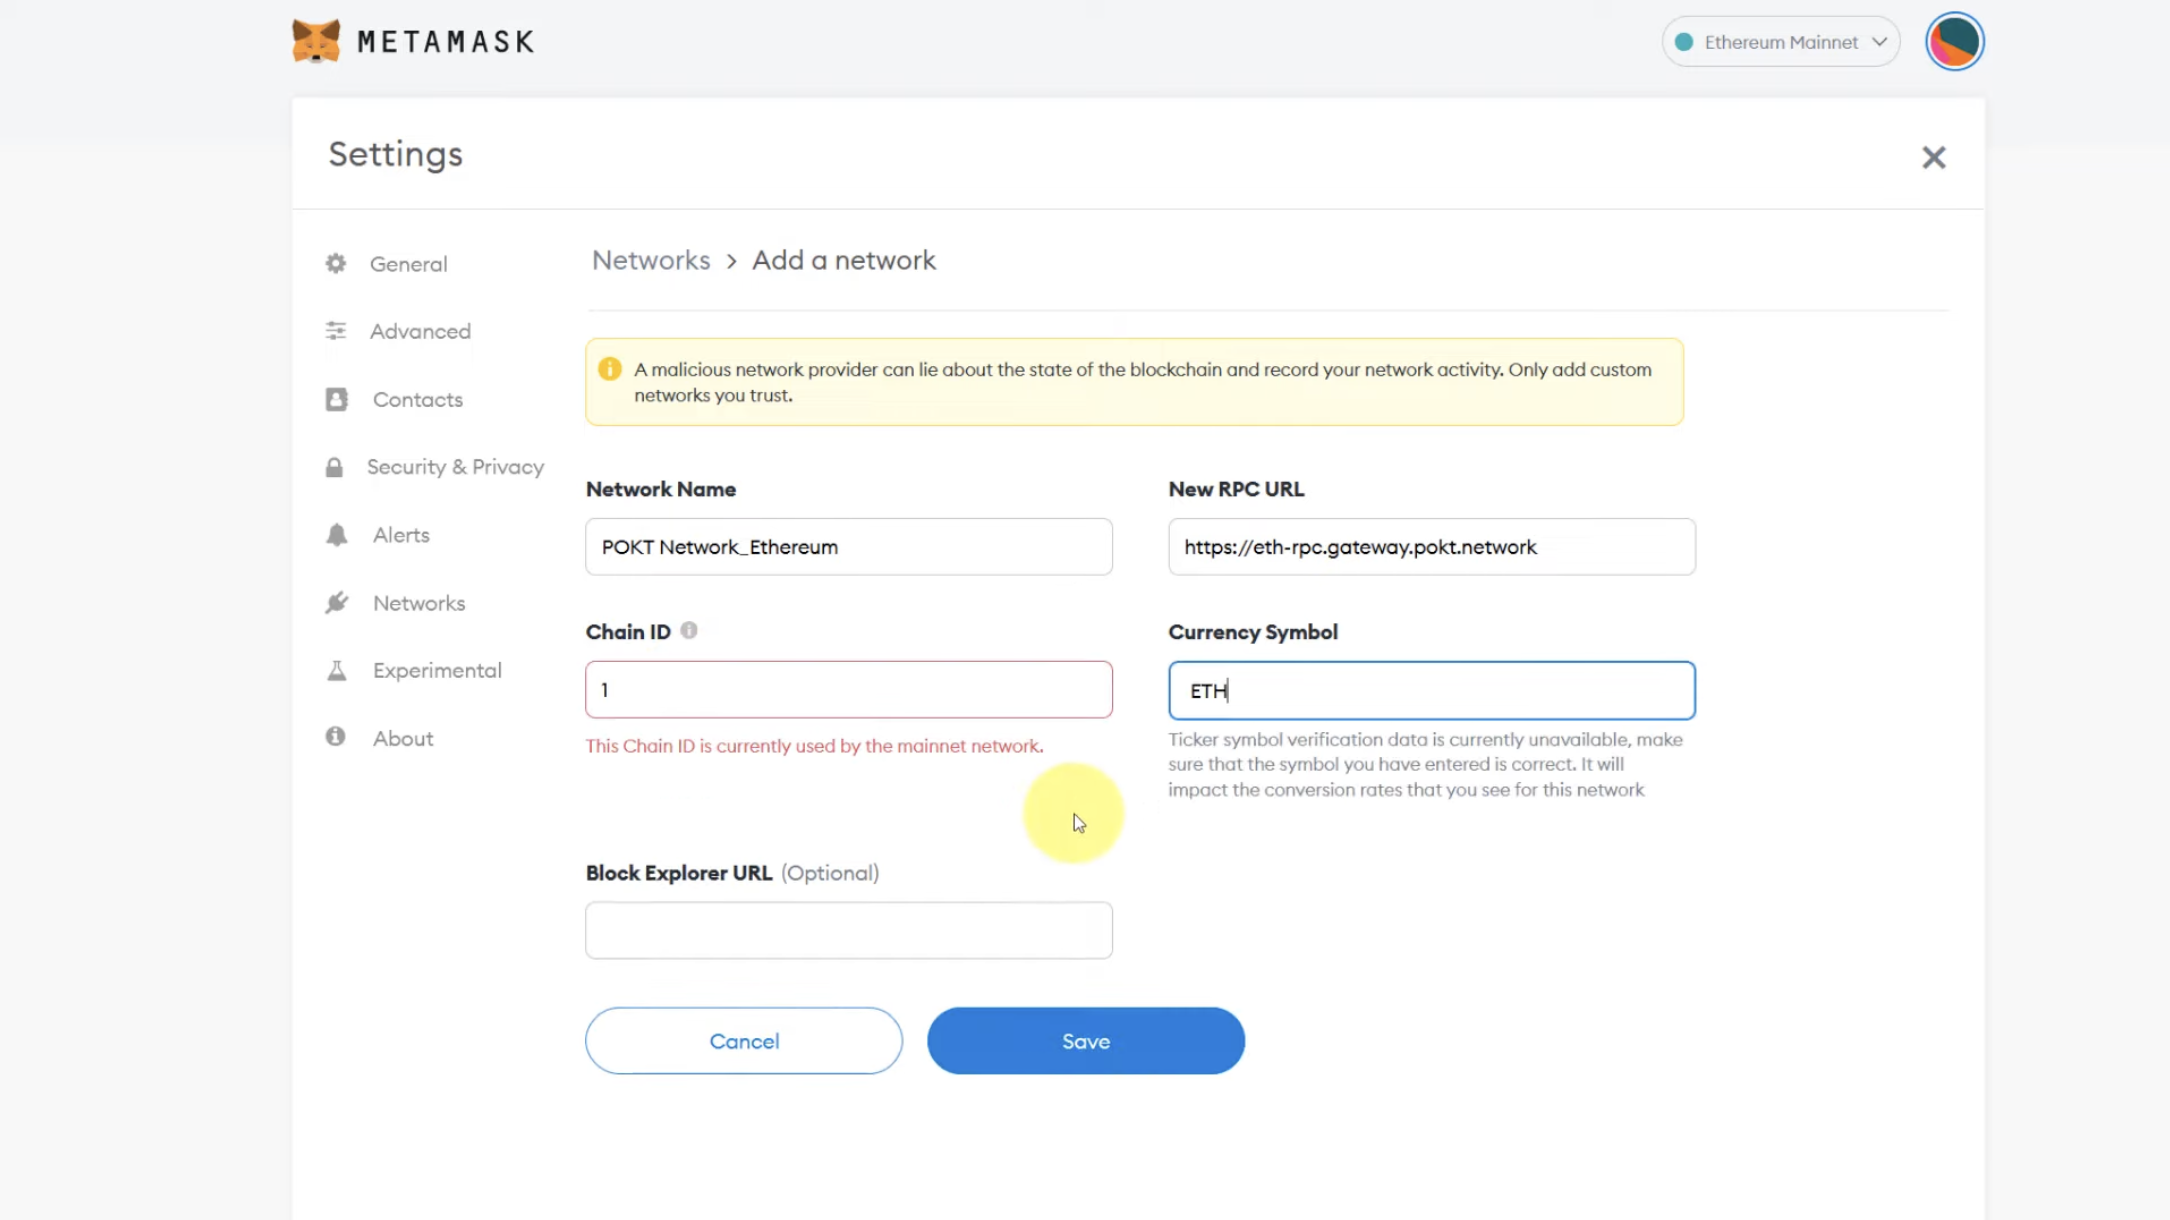The image size is (2170, 1220).
Task: Click the Contacts settings icon
Action: coord(335,398)
